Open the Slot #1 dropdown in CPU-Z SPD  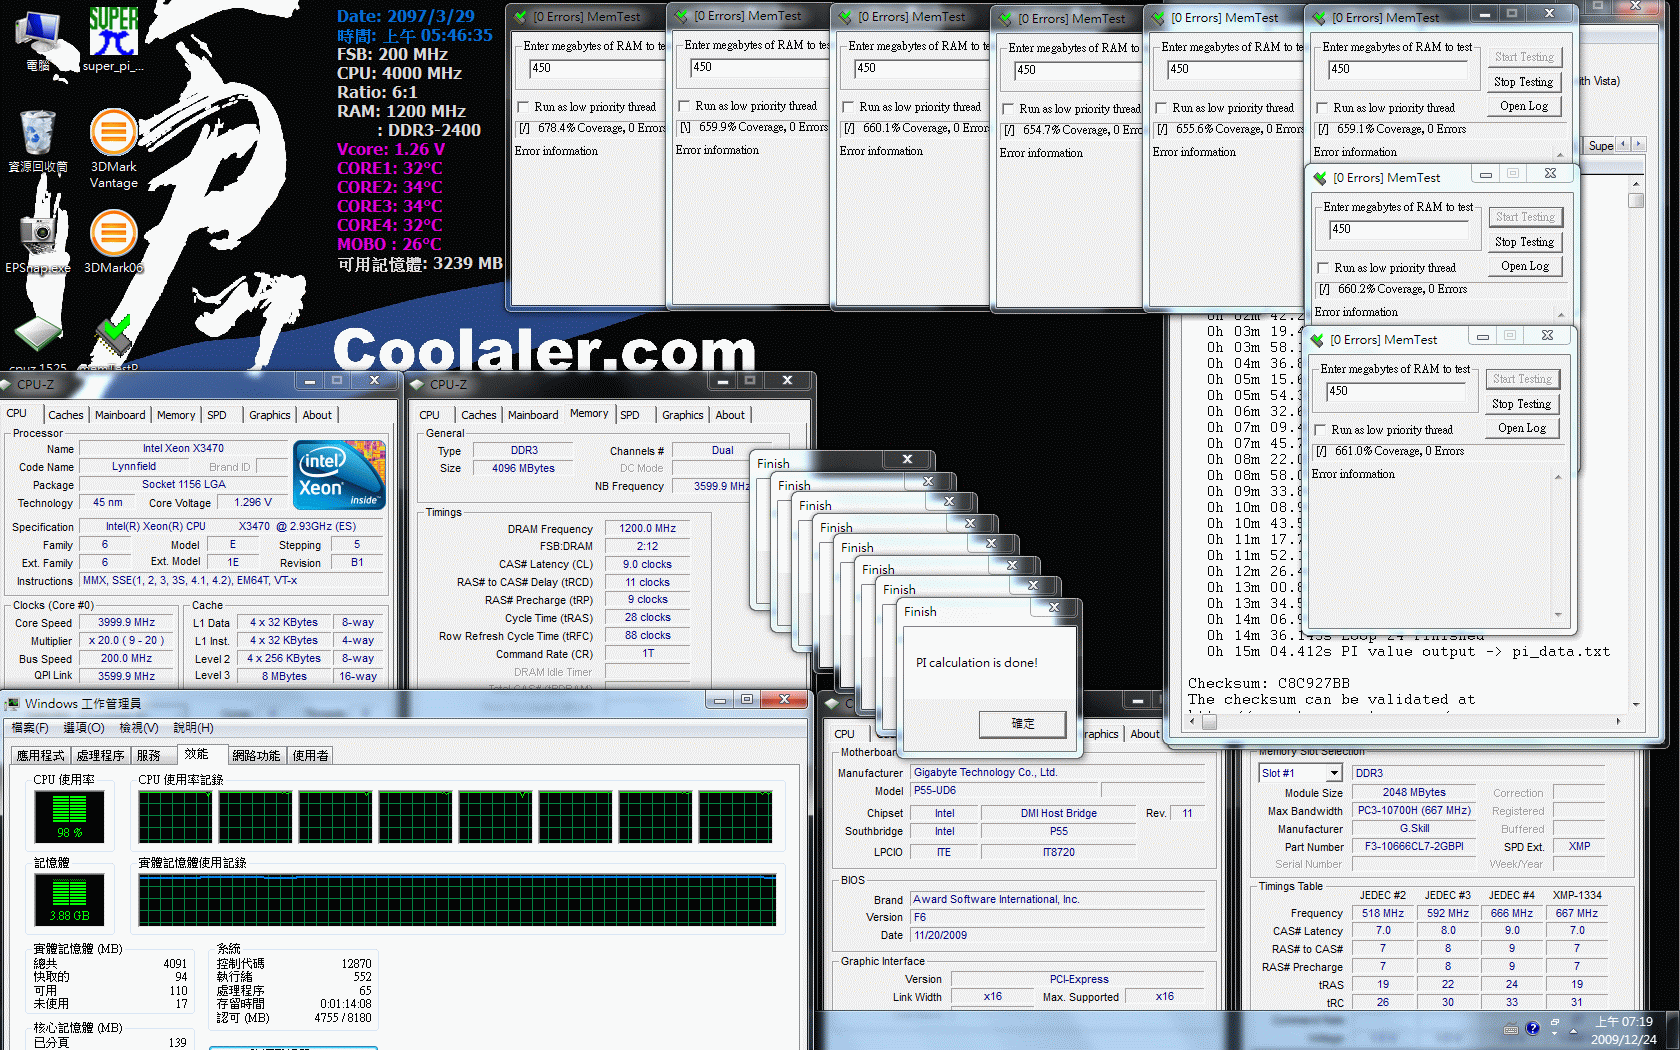coord(1333,773)
